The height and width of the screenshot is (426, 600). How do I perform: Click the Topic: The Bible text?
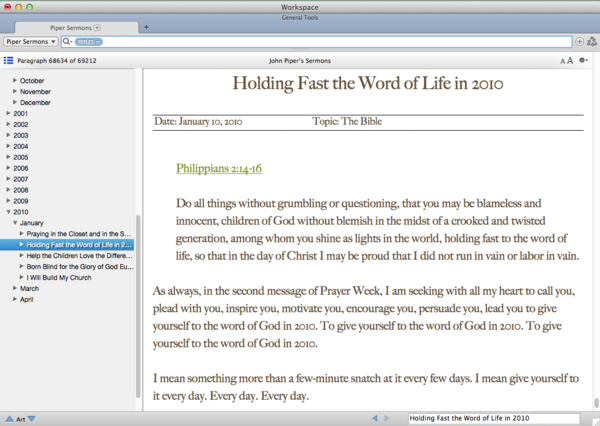[x=347, y=121]
